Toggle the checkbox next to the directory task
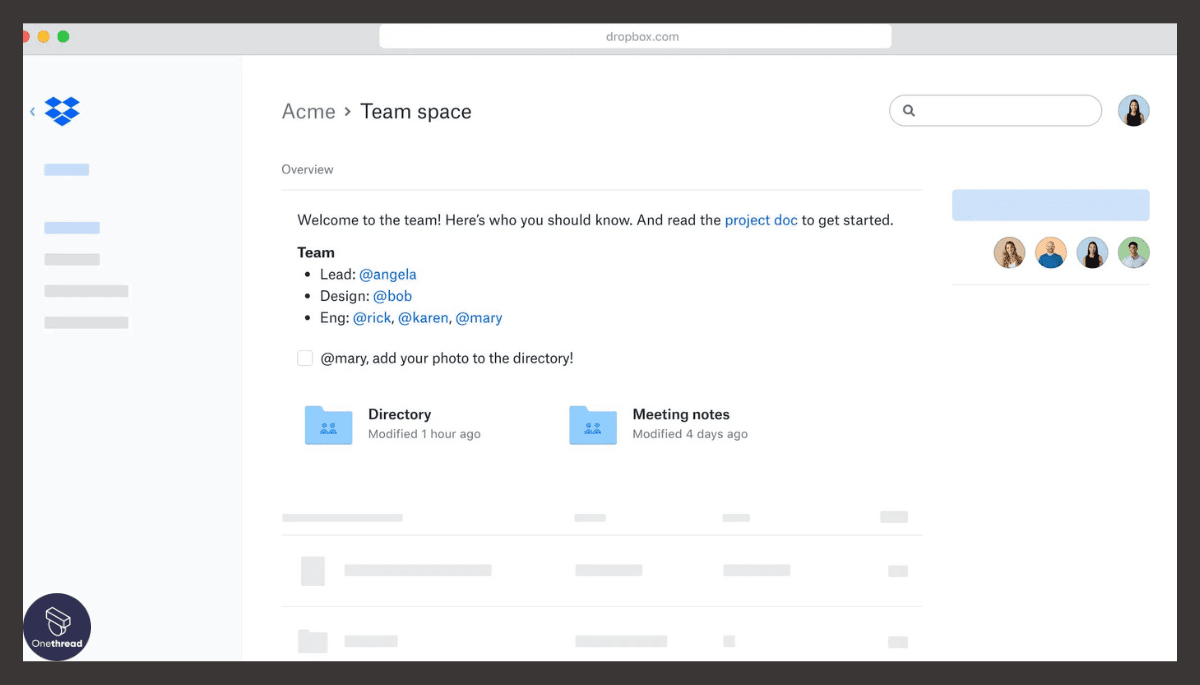This screenshot has width=1200, height=685. click(305, 357)
